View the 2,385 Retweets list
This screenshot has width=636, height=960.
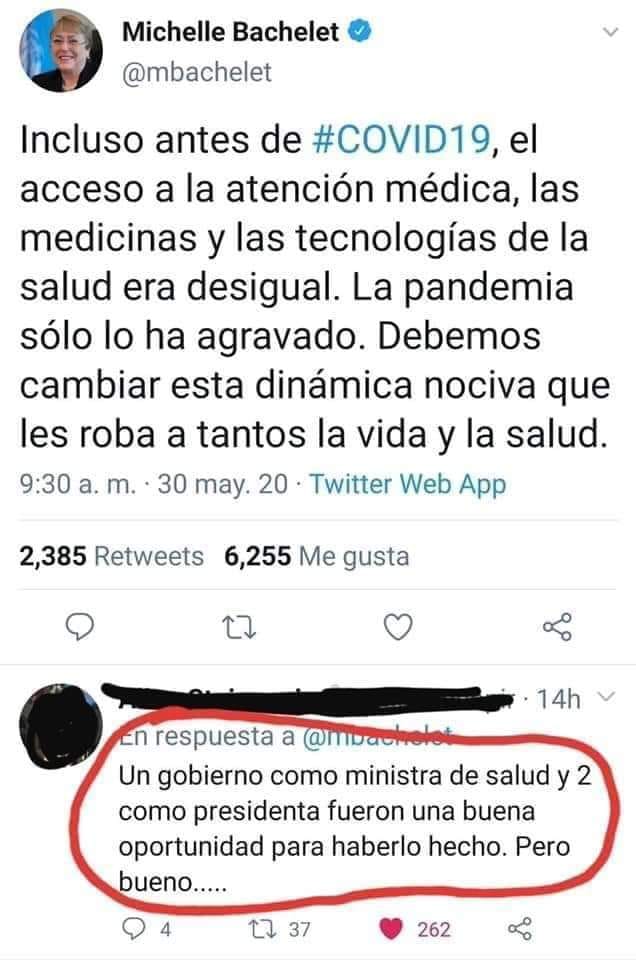click(111, 557)
